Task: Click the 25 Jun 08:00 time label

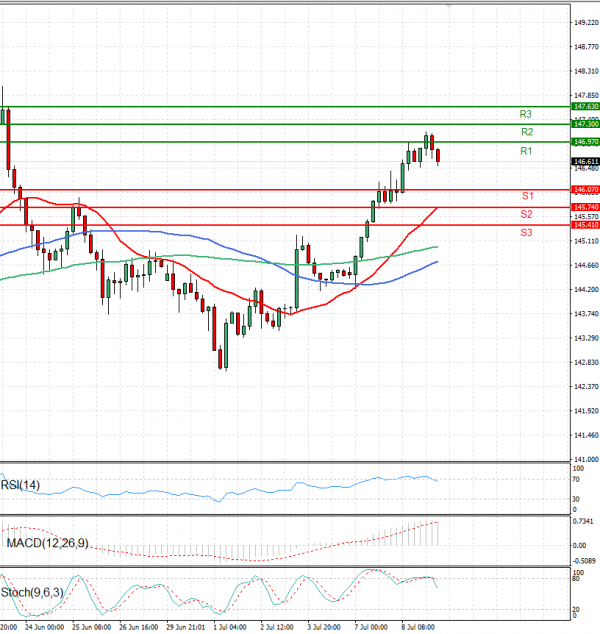Action: (92, 627)
